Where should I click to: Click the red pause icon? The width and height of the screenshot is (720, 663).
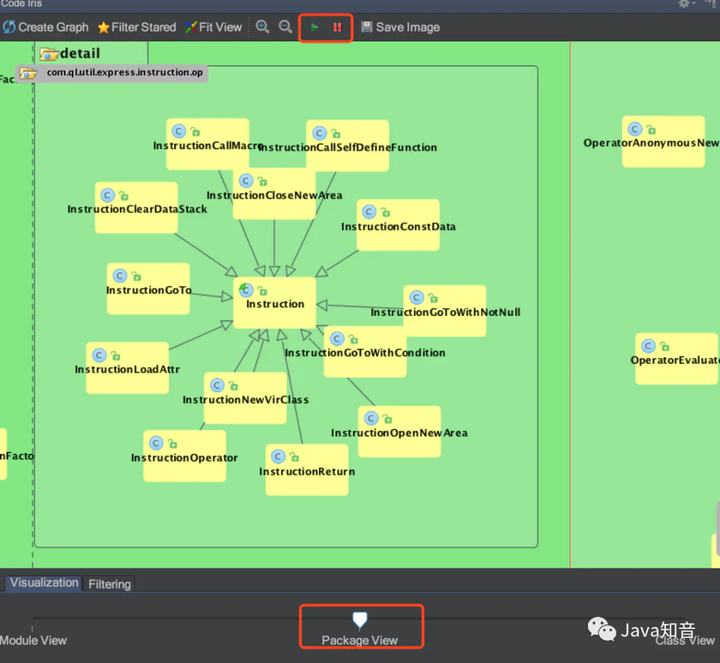click(x=337, y=28)
